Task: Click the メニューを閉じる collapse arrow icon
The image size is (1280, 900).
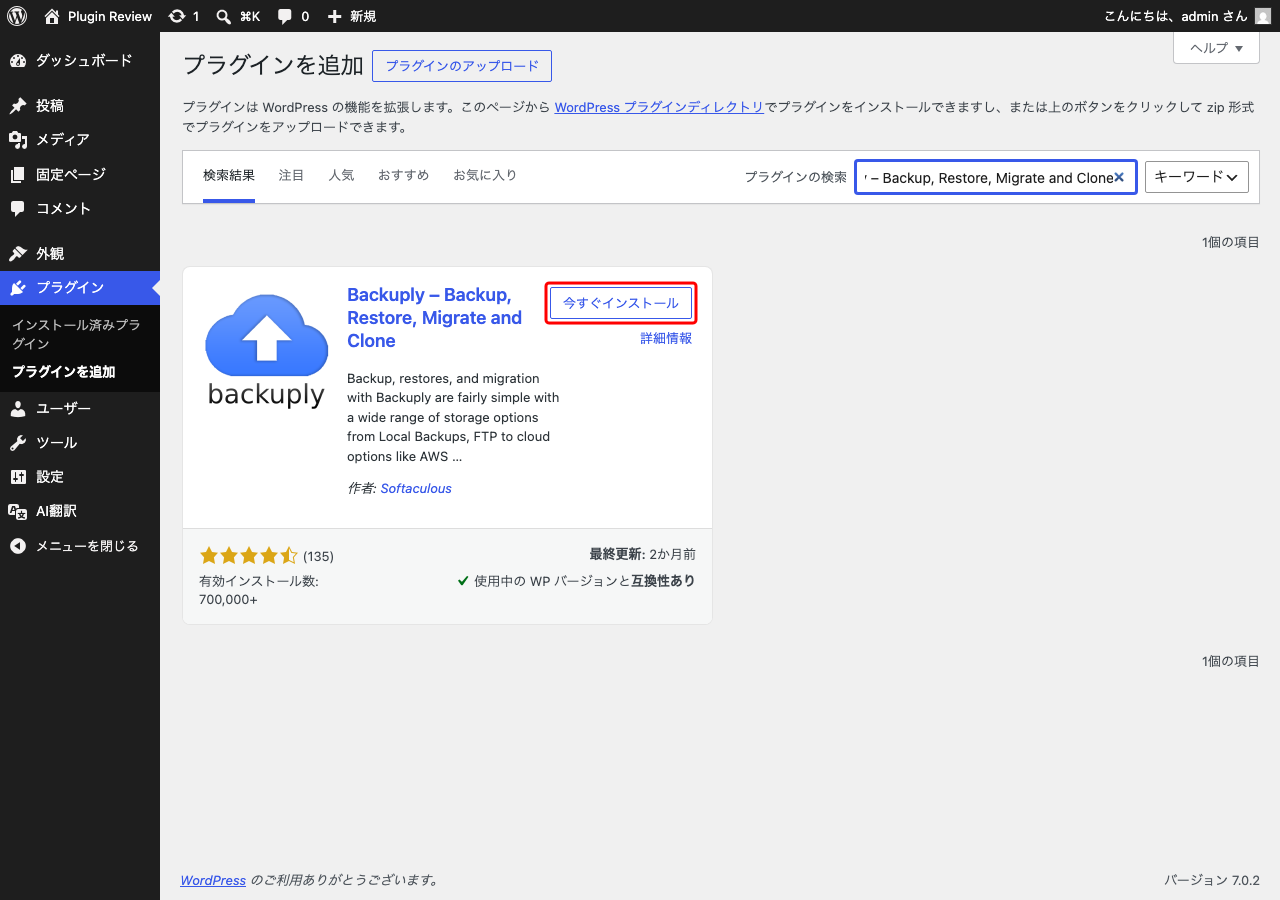Action: tap(18, 547)
